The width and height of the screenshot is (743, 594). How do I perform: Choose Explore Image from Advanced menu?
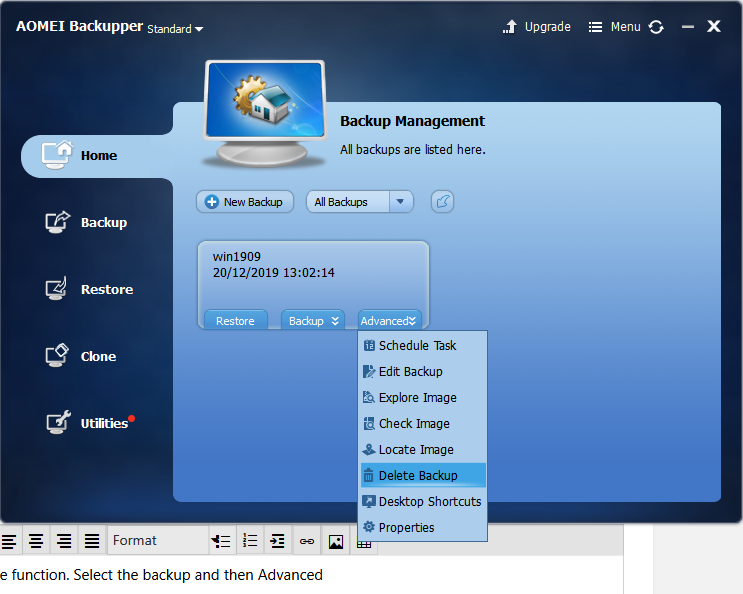[x=423, y=397]
